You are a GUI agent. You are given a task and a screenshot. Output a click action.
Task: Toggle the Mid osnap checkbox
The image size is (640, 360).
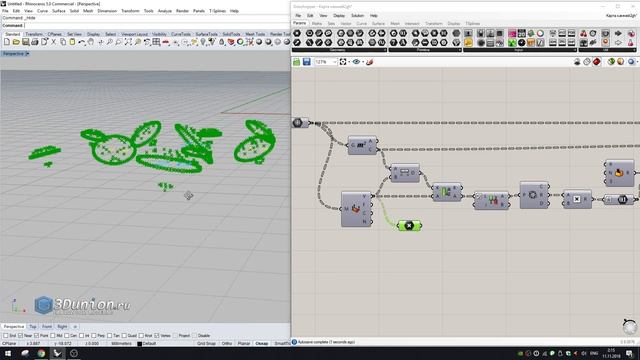click(x=53, y=336)
